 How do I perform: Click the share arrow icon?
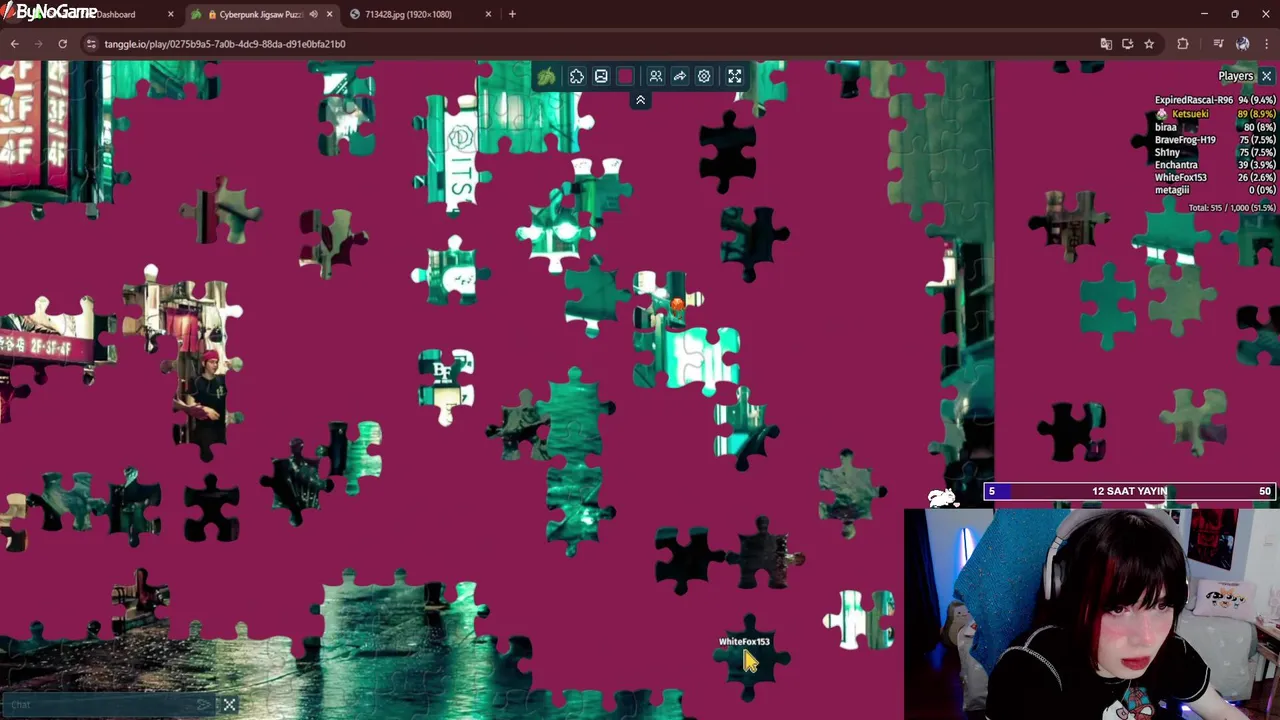click(x=680, y=76)
